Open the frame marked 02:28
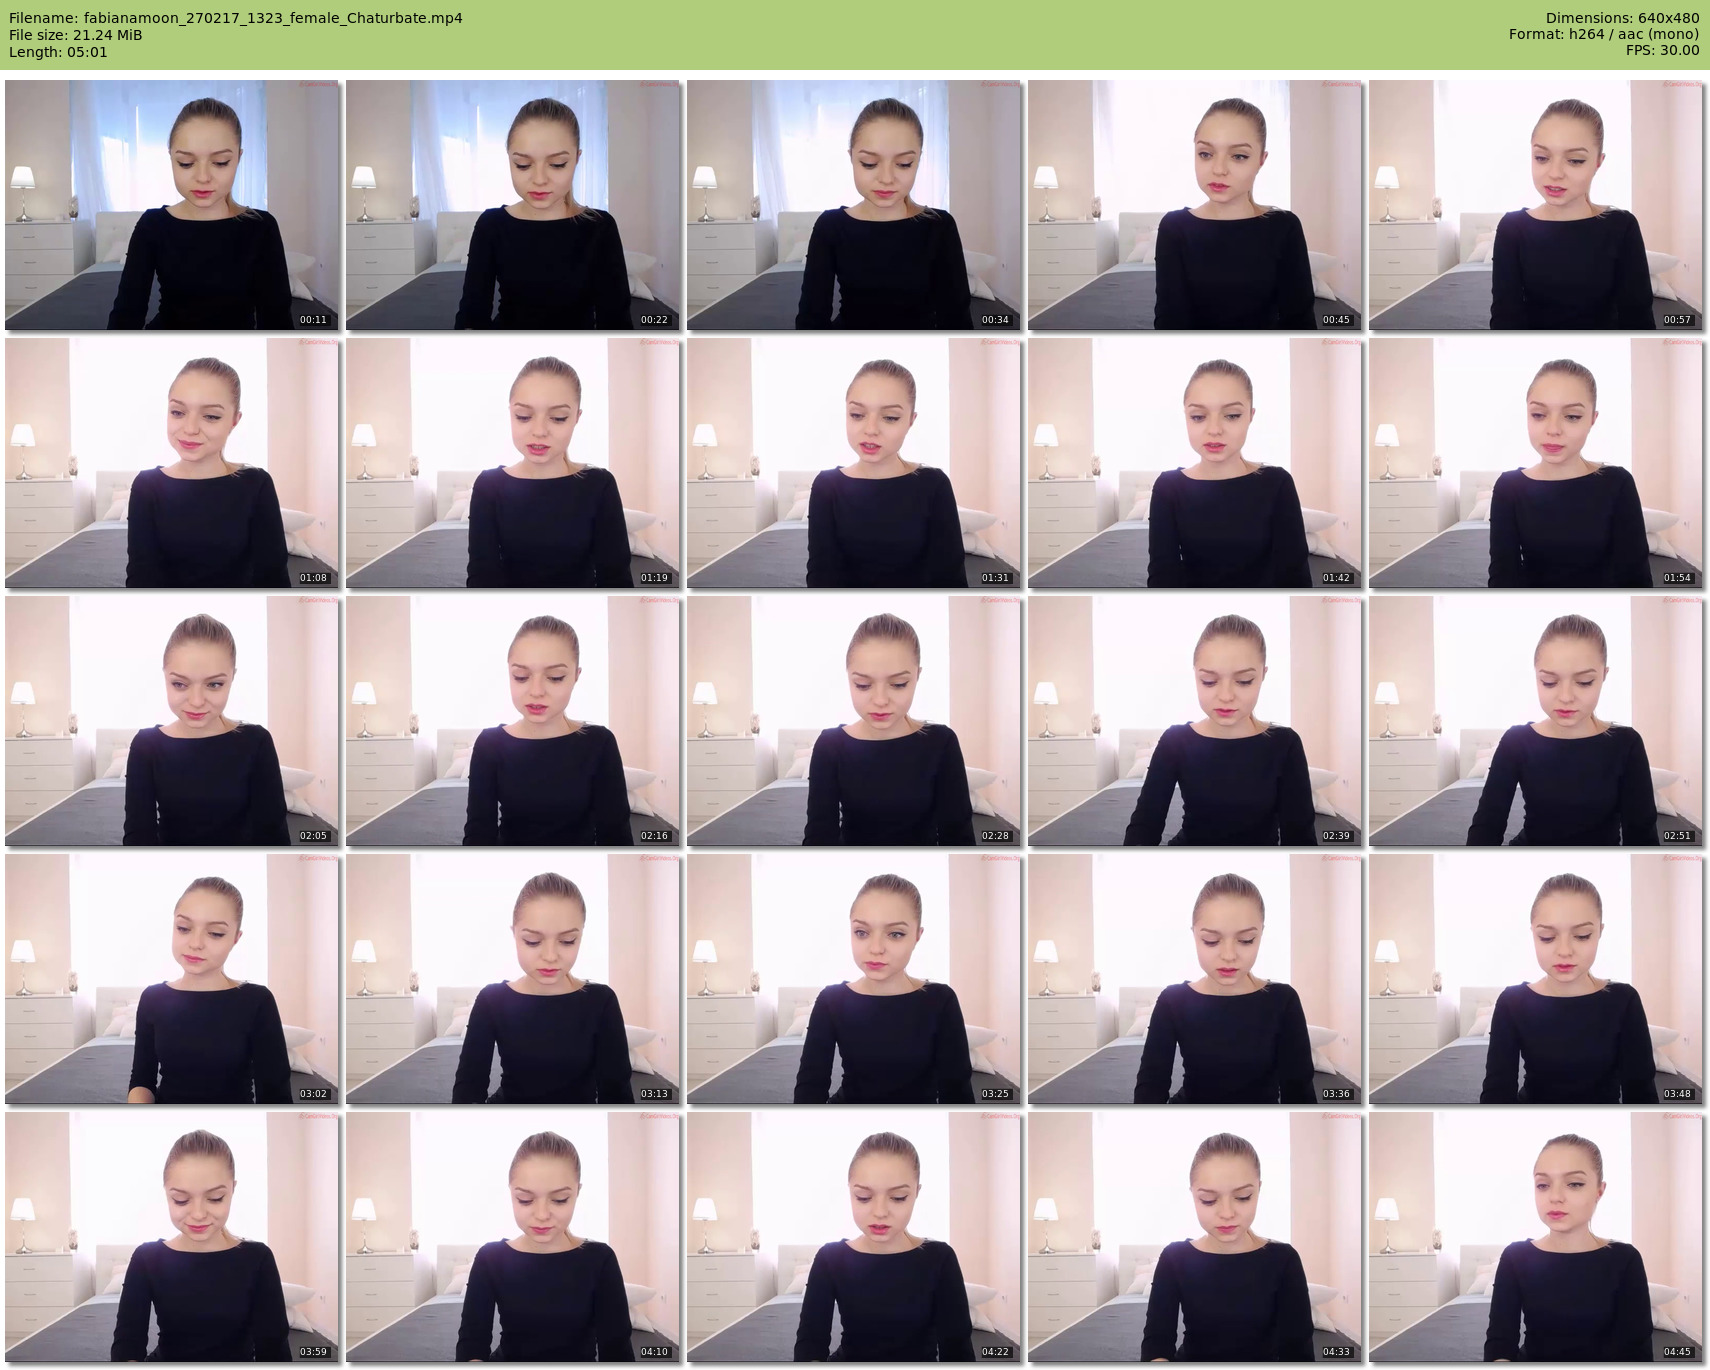 pos(854,721)
